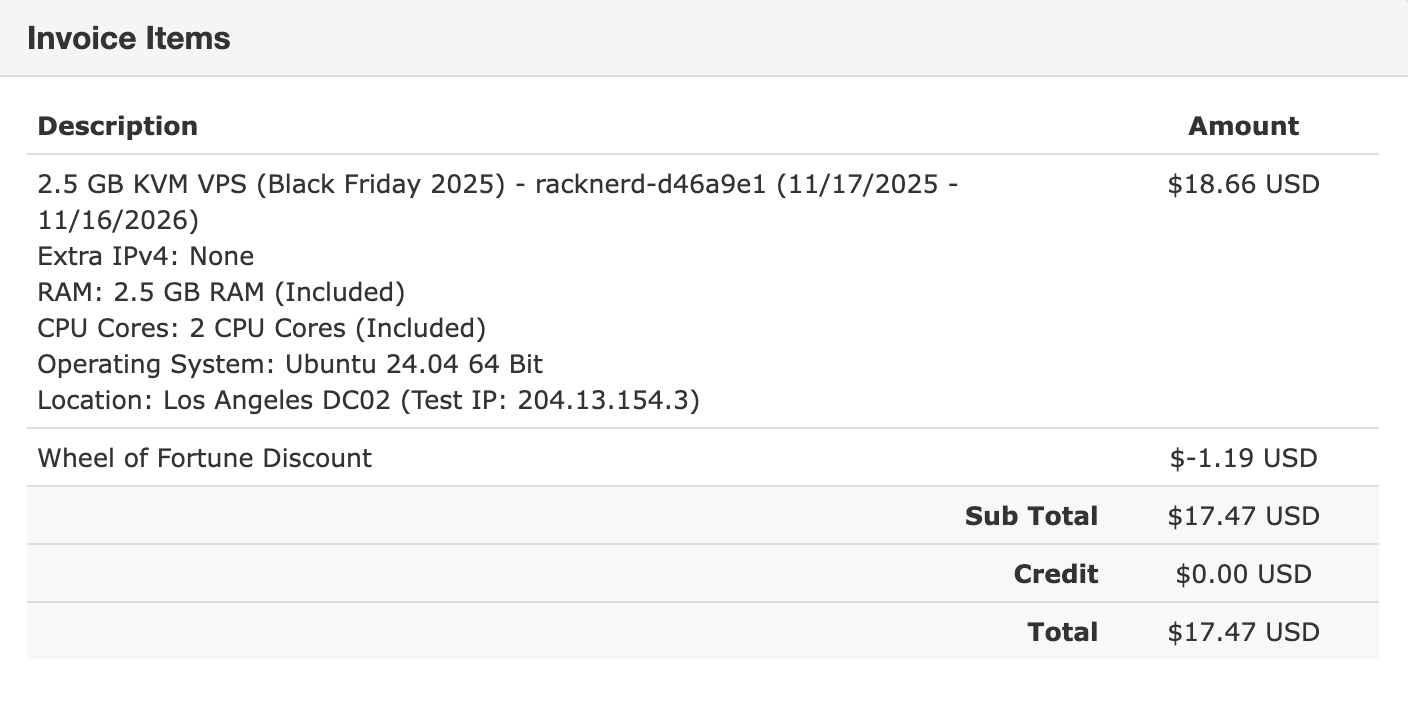Click the Operating System Ubuntu 24.04 line
Viewport: 1408px width, 712px height.
290,364
